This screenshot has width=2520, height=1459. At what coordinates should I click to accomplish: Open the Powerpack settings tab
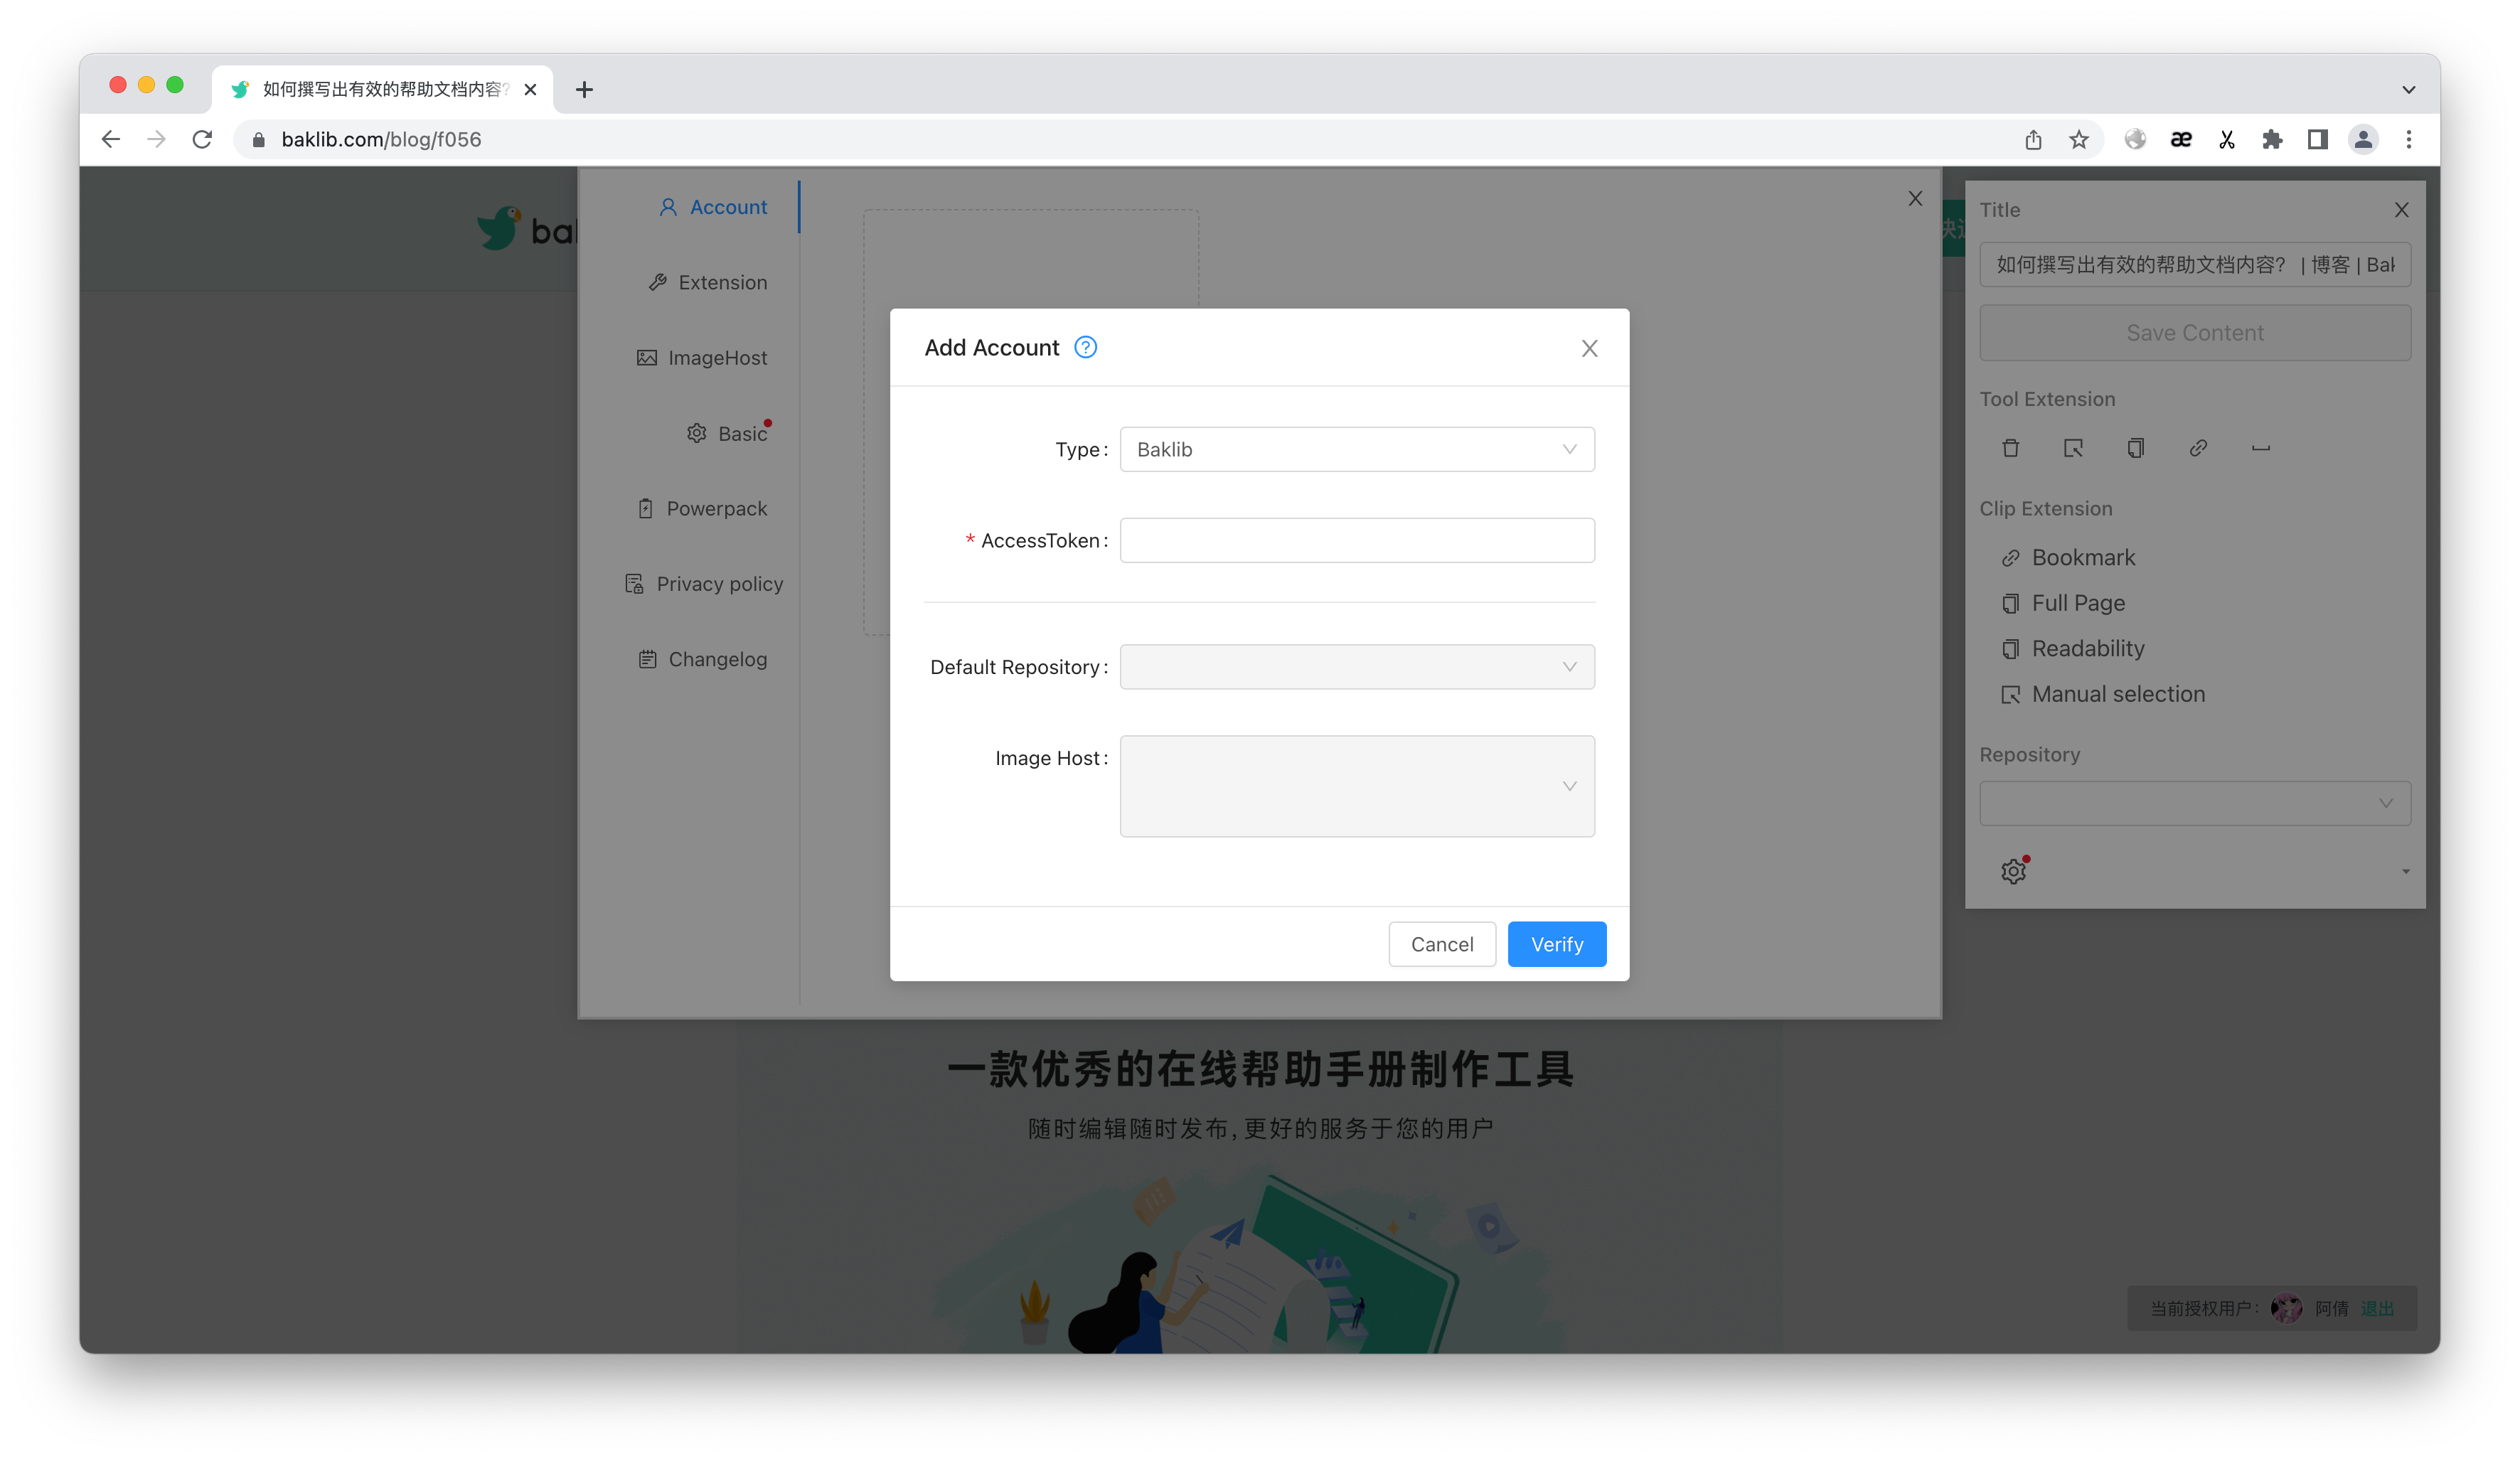coord(702,508)
